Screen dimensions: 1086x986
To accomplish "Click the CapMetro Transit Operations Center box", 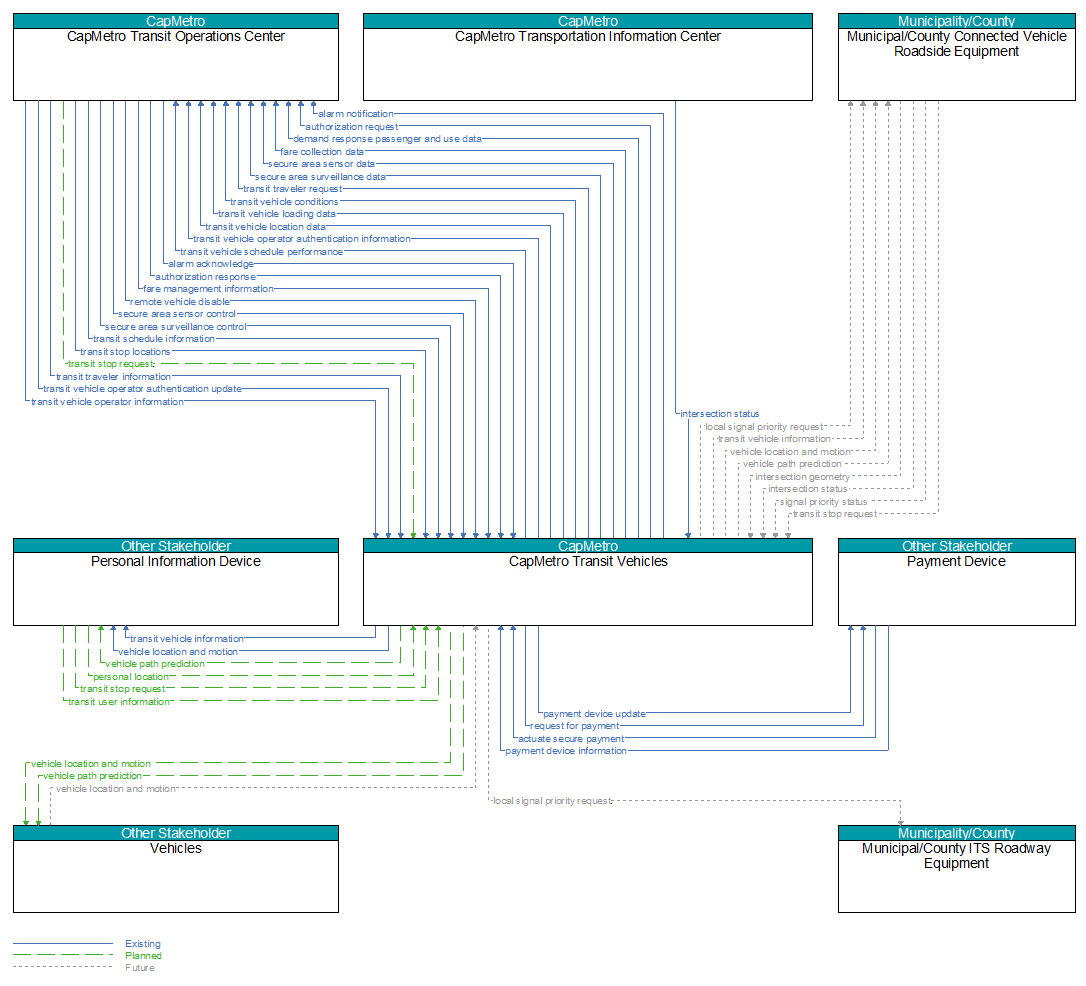I will coord(176,57).
